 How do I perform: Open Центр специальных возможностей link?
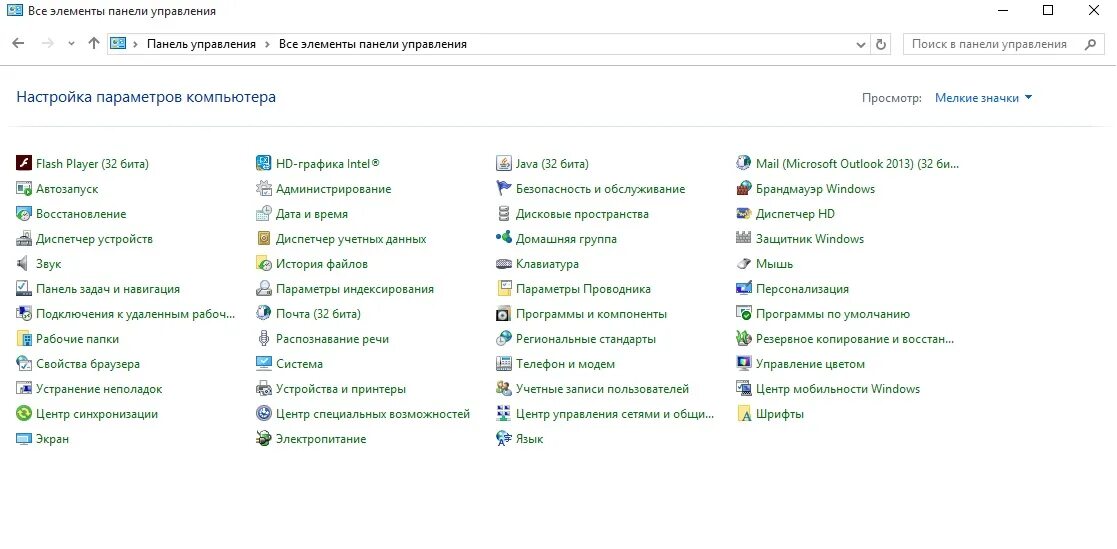pos(373,414)
